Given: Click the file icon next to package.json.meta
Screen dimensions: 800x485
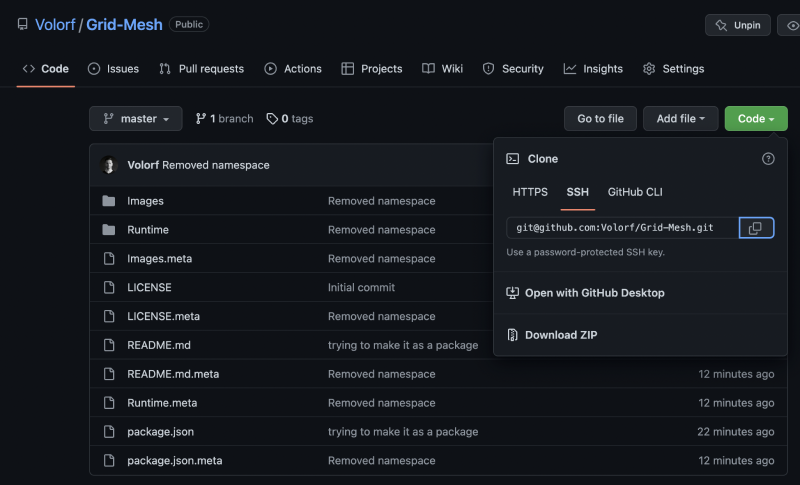Looking at the screenshot, I should coord(109,461).
